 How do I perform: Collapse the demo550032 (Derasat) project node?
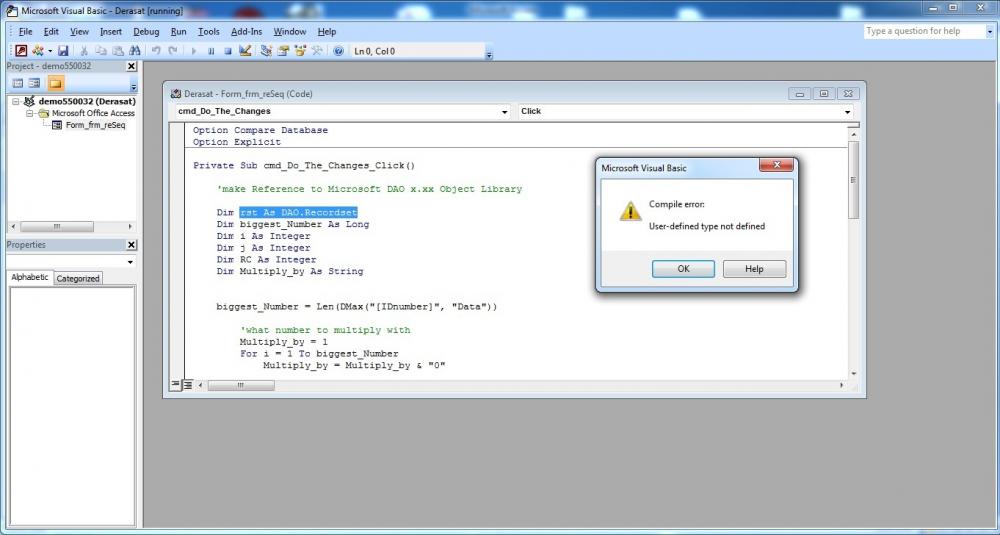16,101
